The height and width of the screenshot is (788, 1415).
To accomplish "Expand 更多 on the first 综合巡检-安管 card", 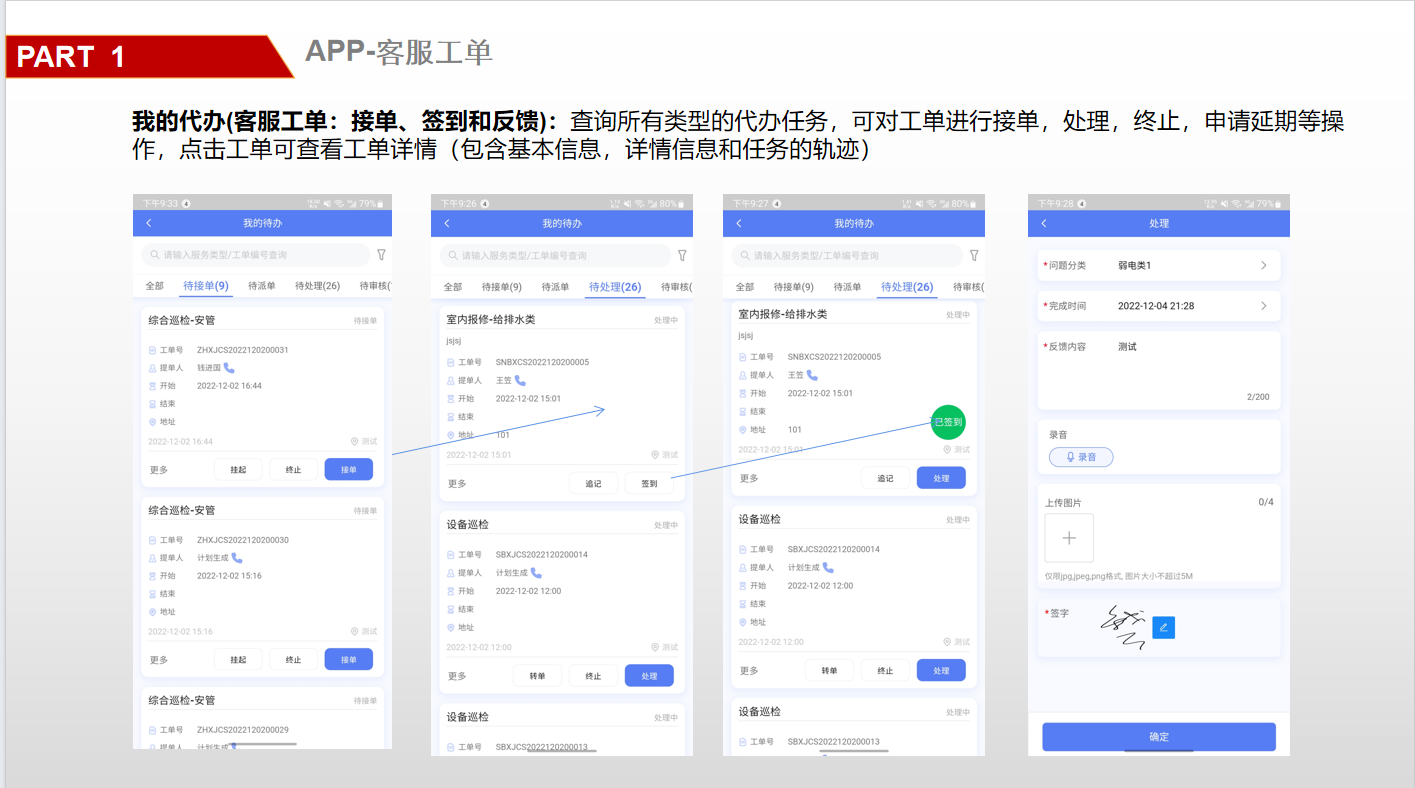I will pyautogui.click(x=159, y=470).
